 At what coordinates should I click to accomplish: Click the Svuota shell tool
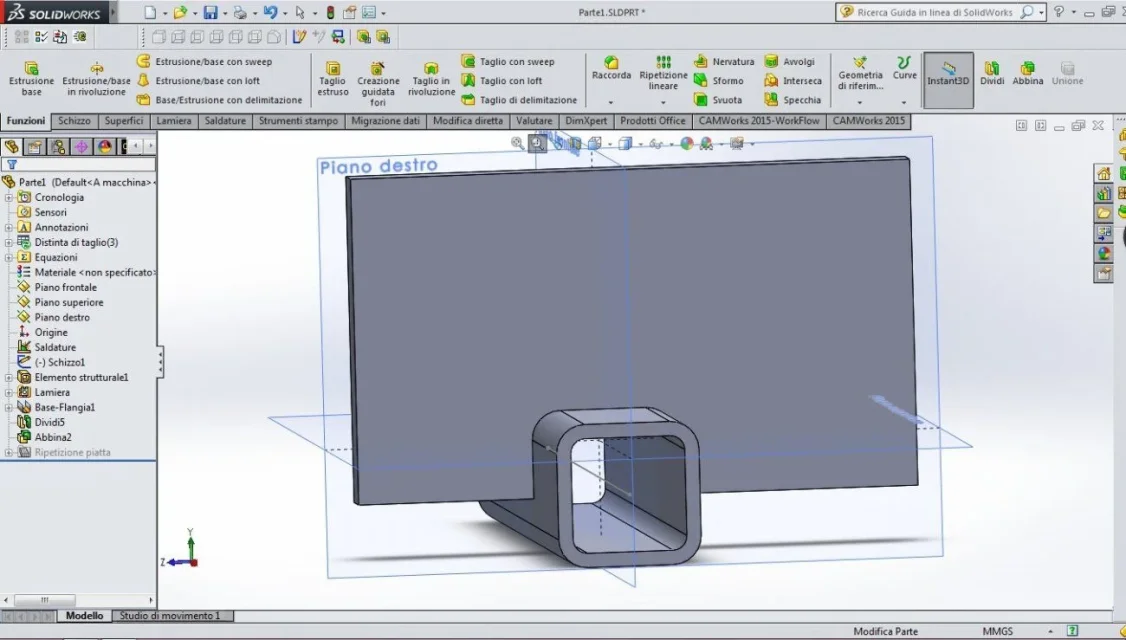click(717, 100)
